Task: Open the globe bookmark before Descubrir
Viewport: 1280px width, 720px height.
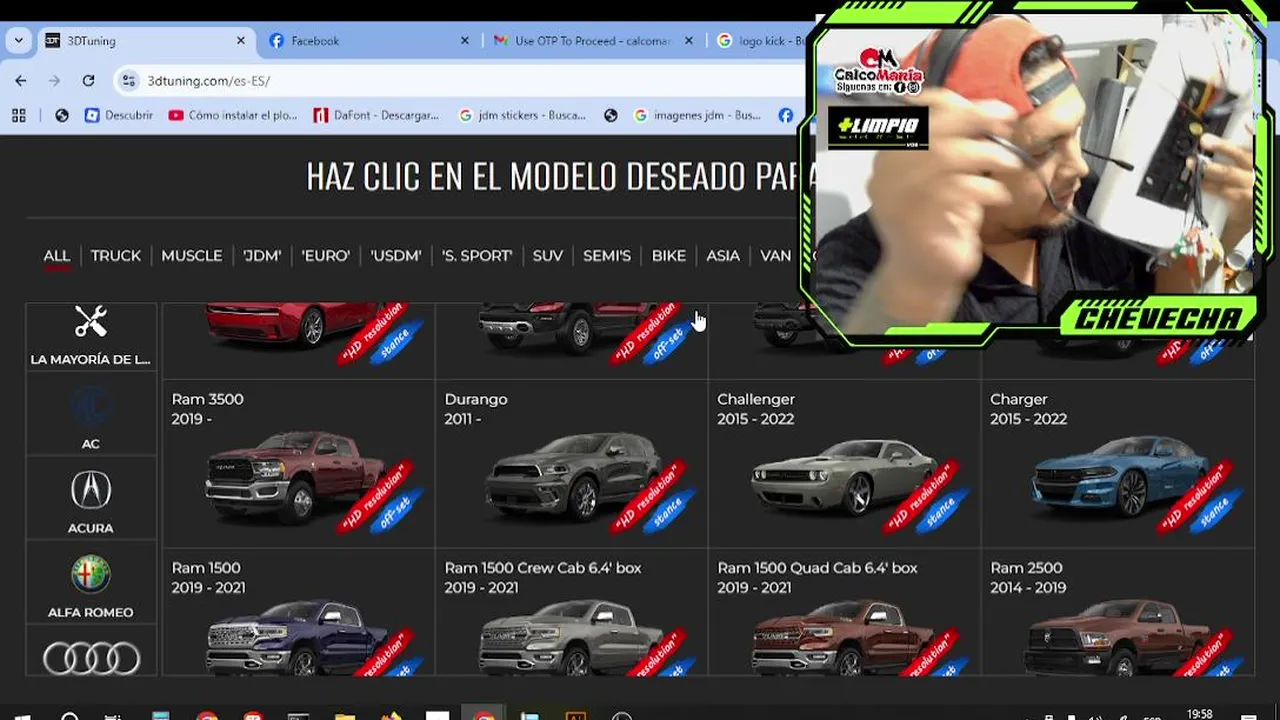Action: tap(62, 115)
